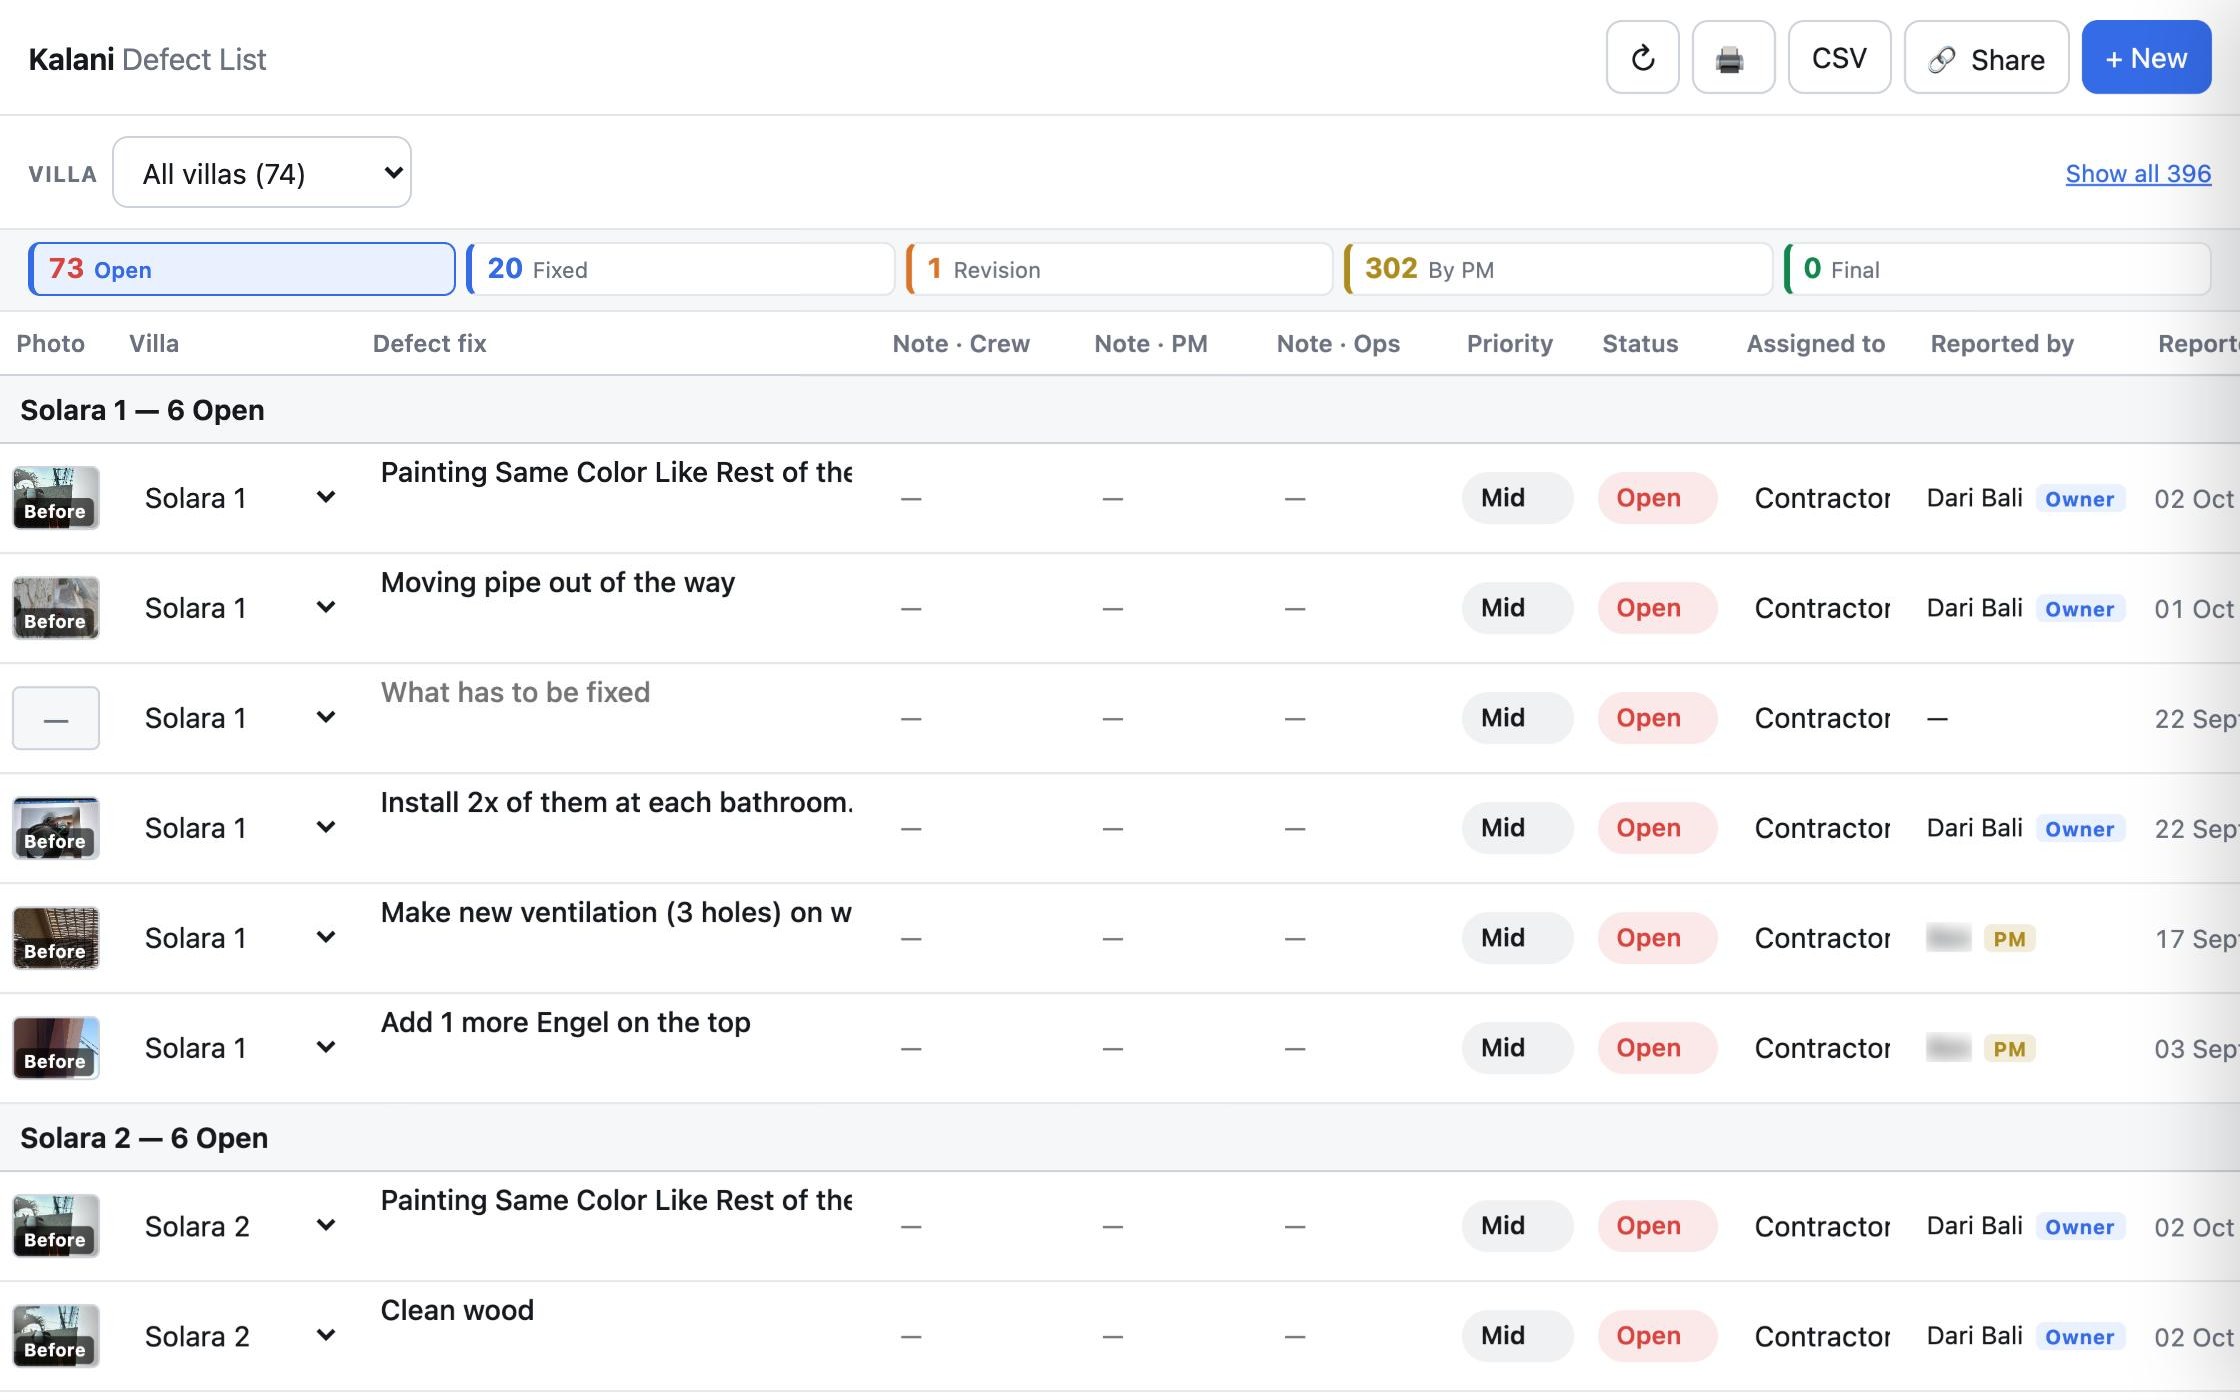Click the Note · PM column header
Screen dimensions: 2240x1400
[1150, 343]
